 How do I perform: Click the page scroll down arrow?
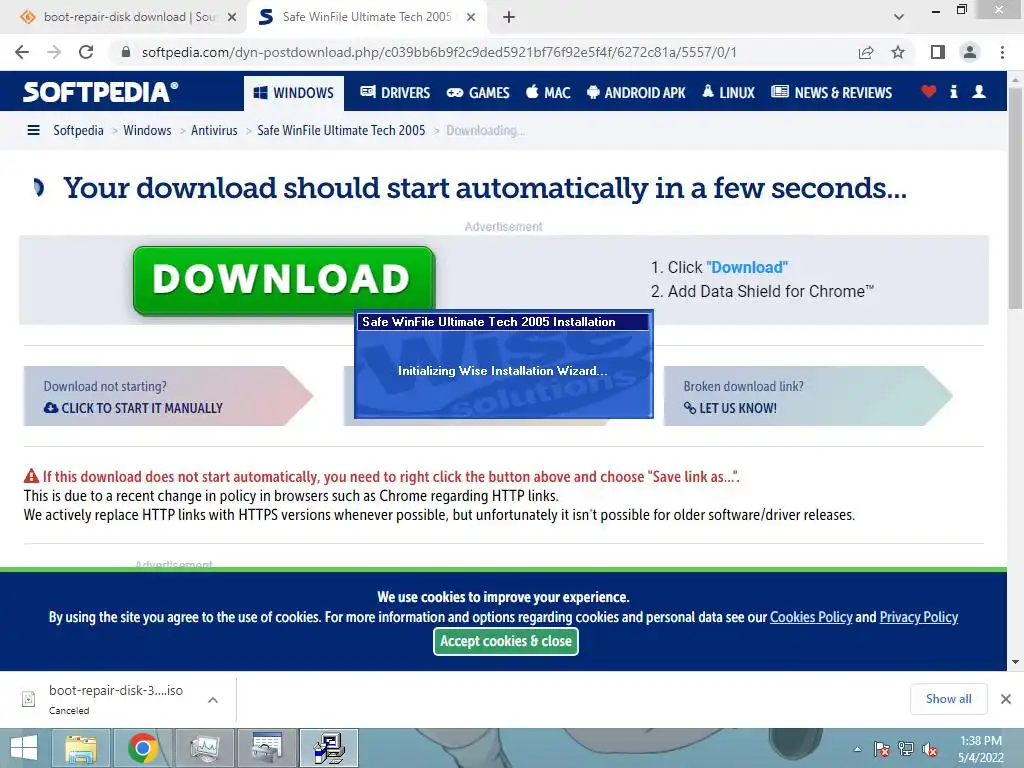(1016, 662)
